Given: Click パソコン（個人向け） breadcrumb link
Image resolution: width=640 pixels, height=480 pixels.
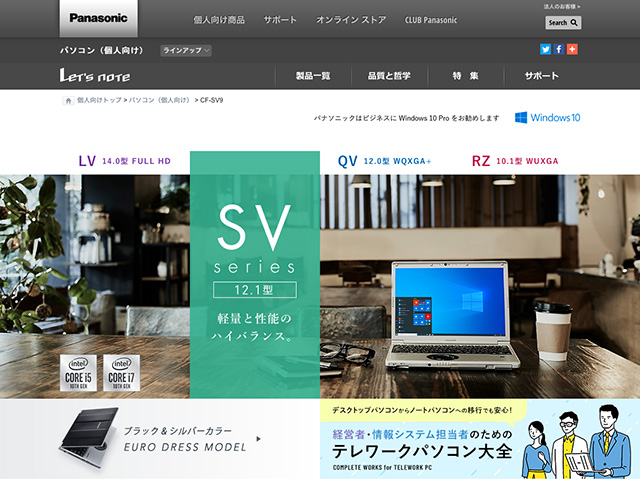Looking at the screenshot, I should 160,100.
